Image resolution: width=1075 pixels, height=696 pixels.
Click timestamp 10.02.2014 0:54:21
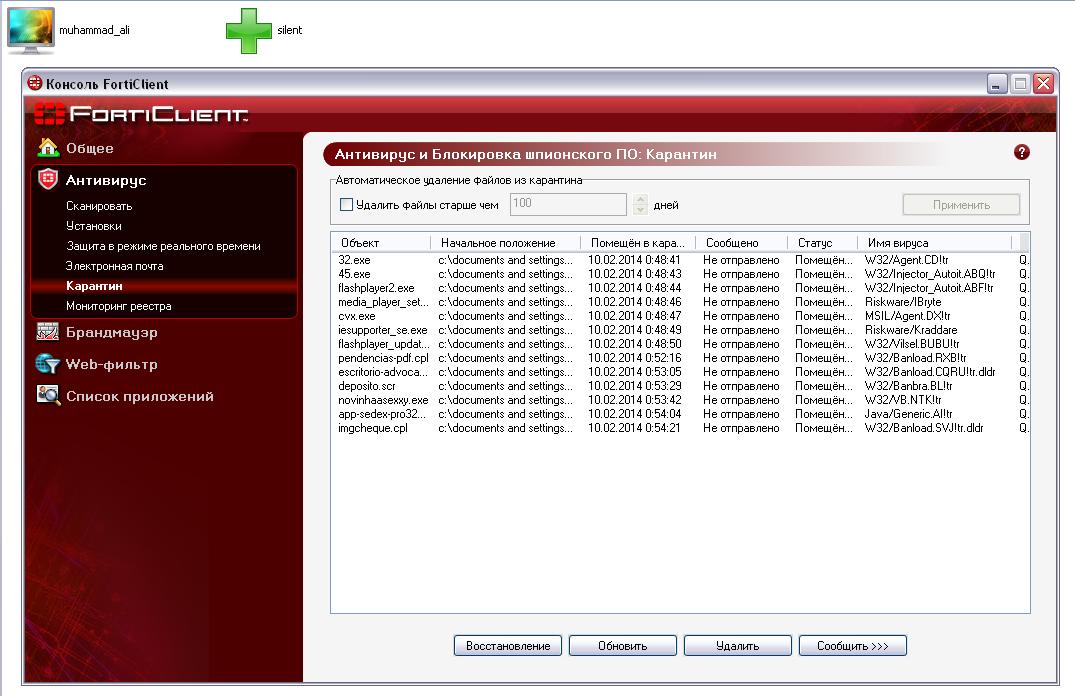click(635, 428)
